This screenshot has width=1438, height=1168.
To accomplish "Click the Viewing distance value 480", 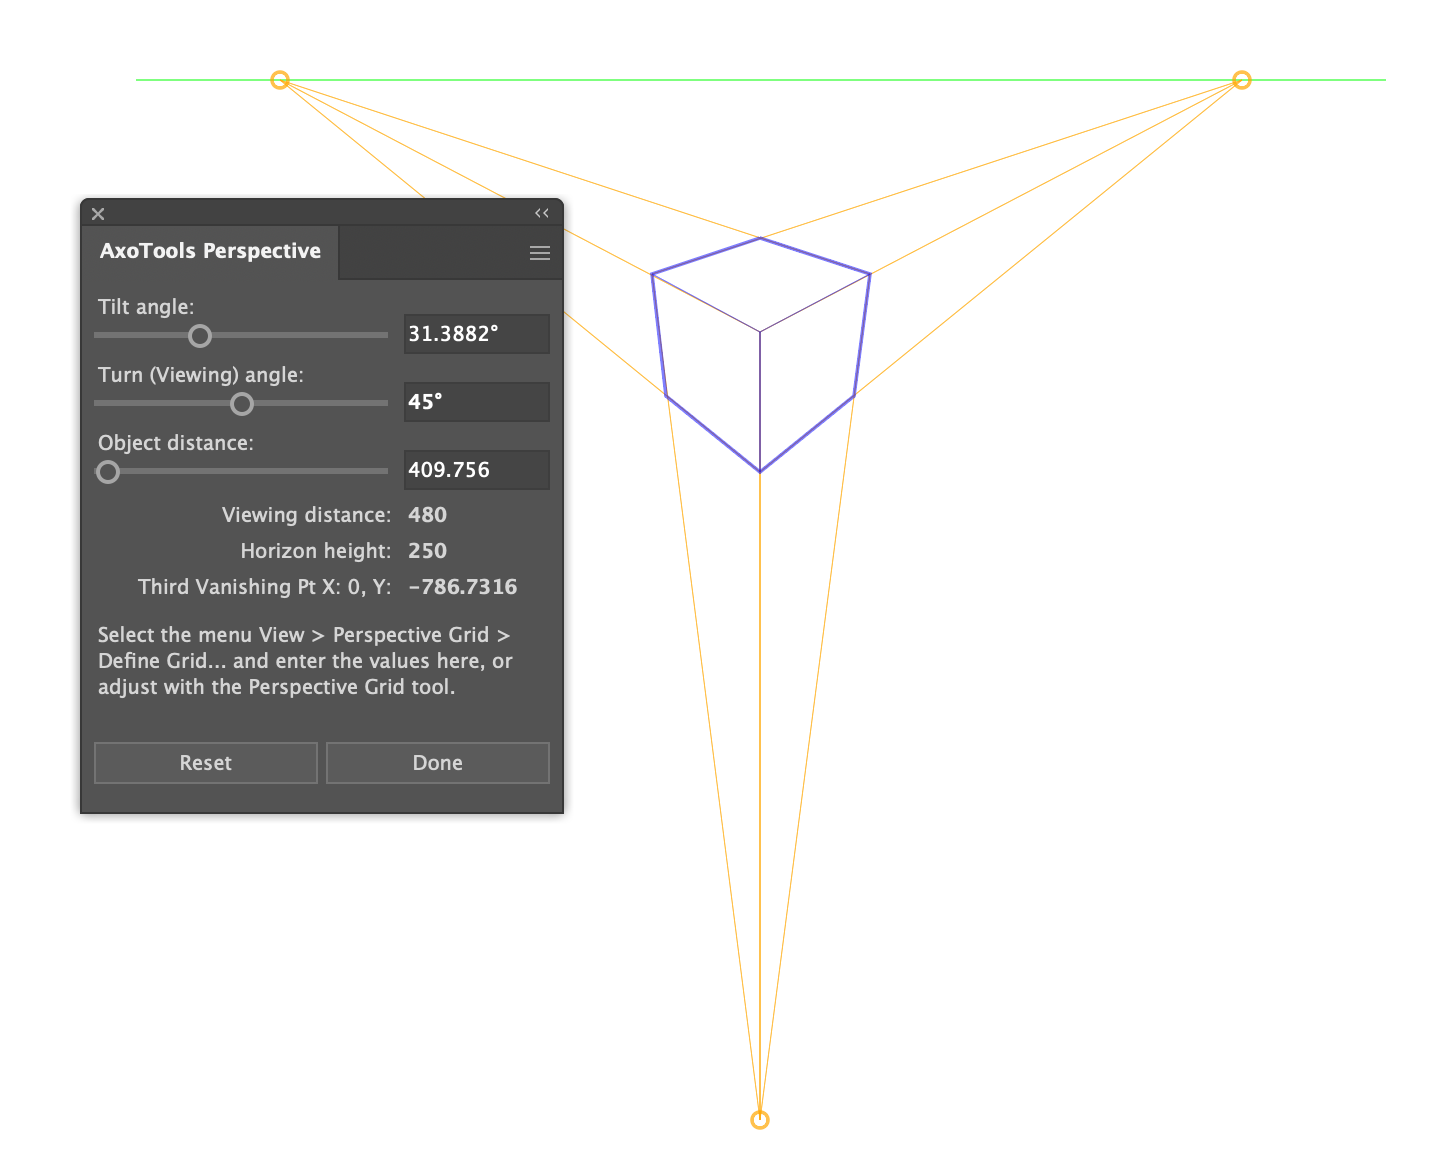I will [x=428, y=515].
